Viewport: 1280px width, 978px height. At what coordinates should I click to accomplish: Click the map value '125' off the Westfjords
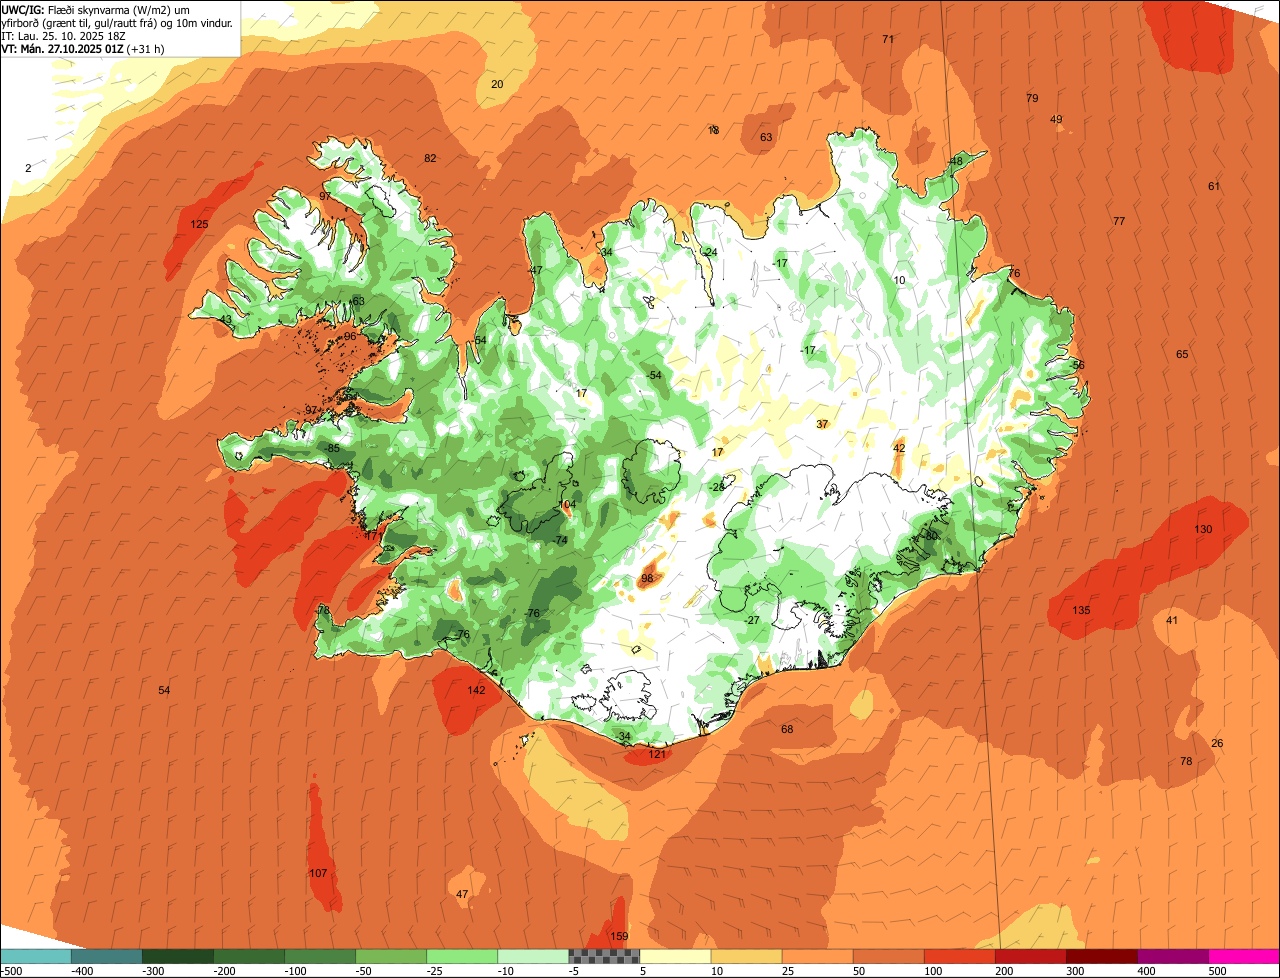(199, 224)
